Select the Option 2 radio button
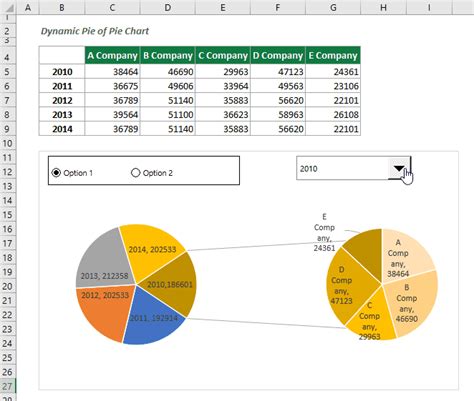The width and height of the screenshot is (474, 401). click(135, 173)
